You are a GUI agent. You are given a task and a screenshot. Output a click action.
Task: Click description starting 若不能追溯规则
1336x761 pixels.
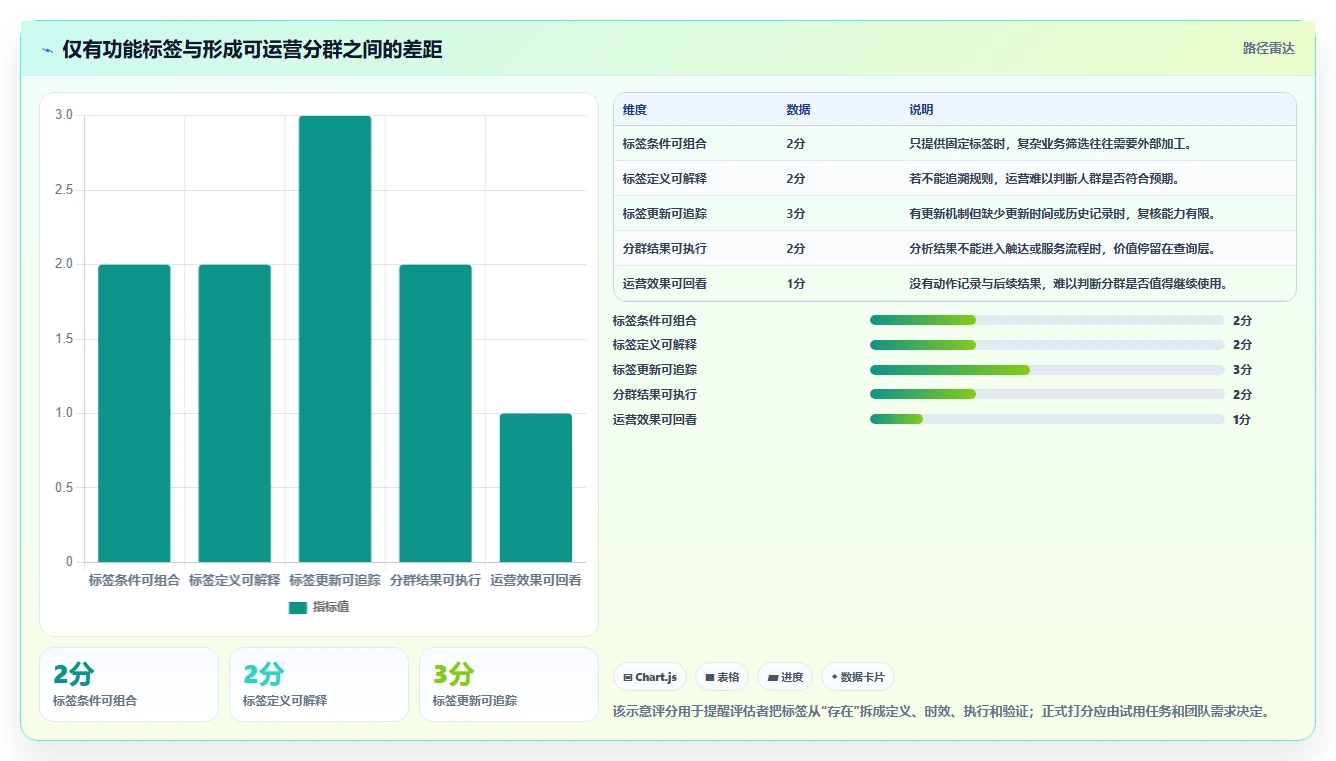click(x=1045, y=179)
